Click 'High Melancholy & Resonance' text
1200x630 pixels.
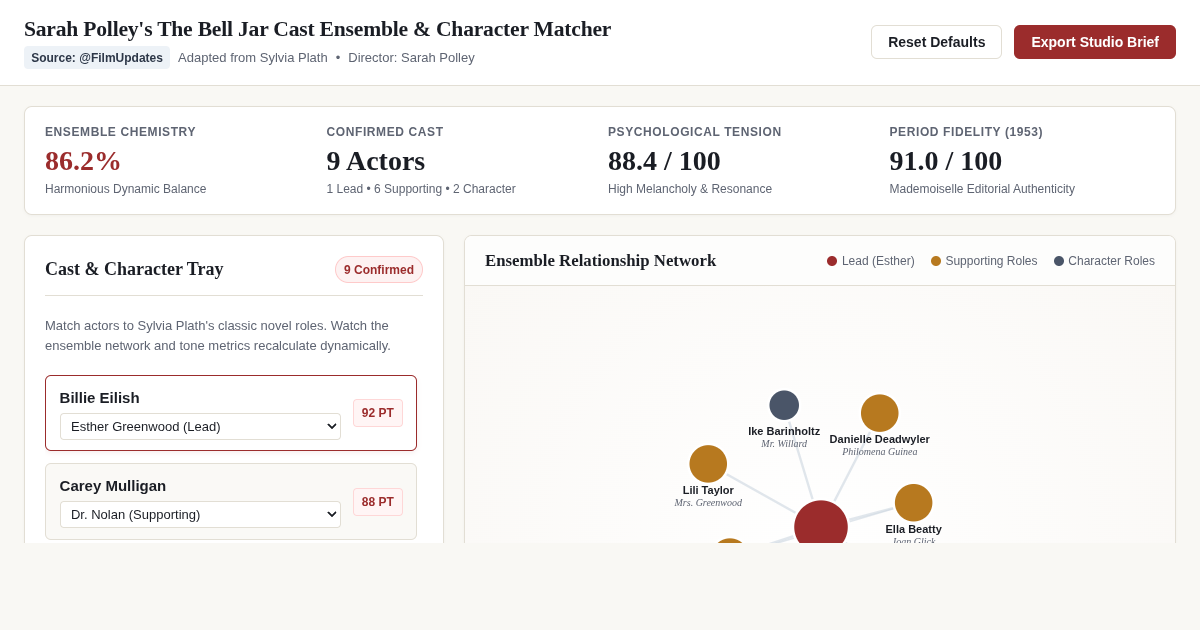coord(690,189)
